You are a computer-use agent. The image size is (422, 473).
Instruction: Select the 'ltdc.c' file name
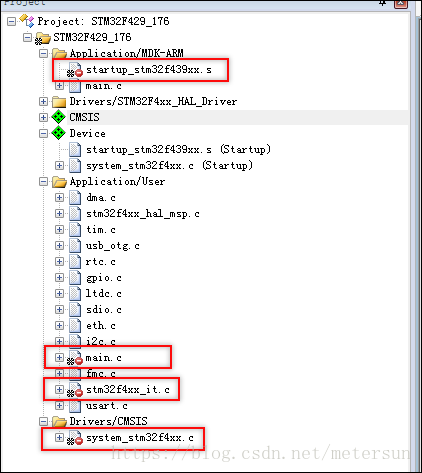click(x=104, y=294)
